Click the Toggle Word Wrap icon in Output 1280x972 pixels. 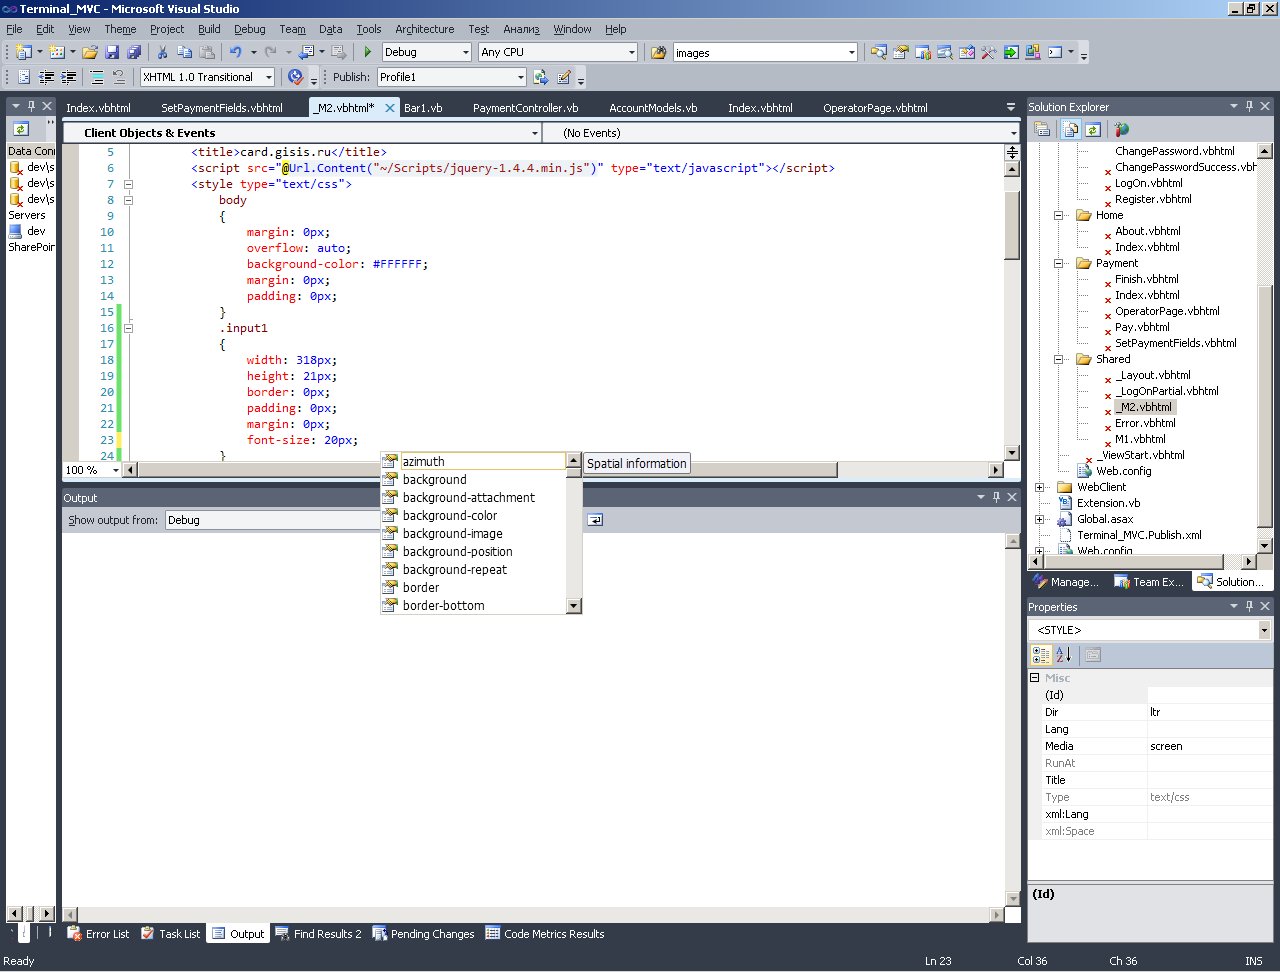[x=595, y=520]
